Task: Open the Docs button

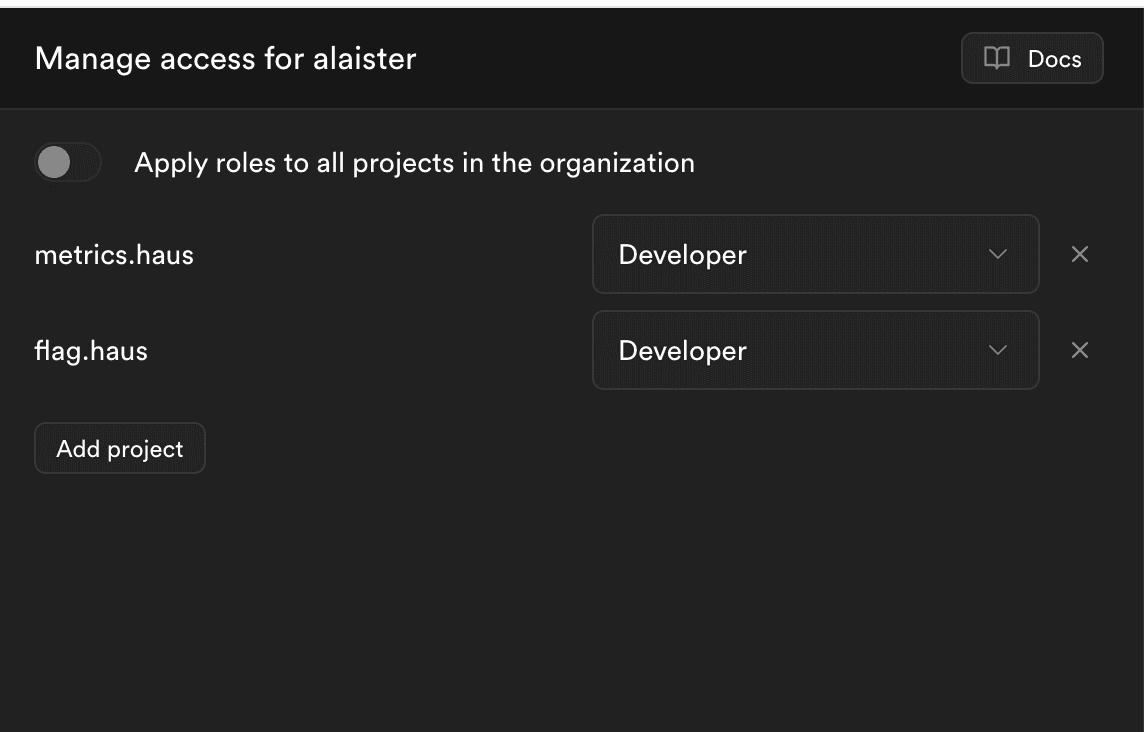Action: pos(1032,58)
